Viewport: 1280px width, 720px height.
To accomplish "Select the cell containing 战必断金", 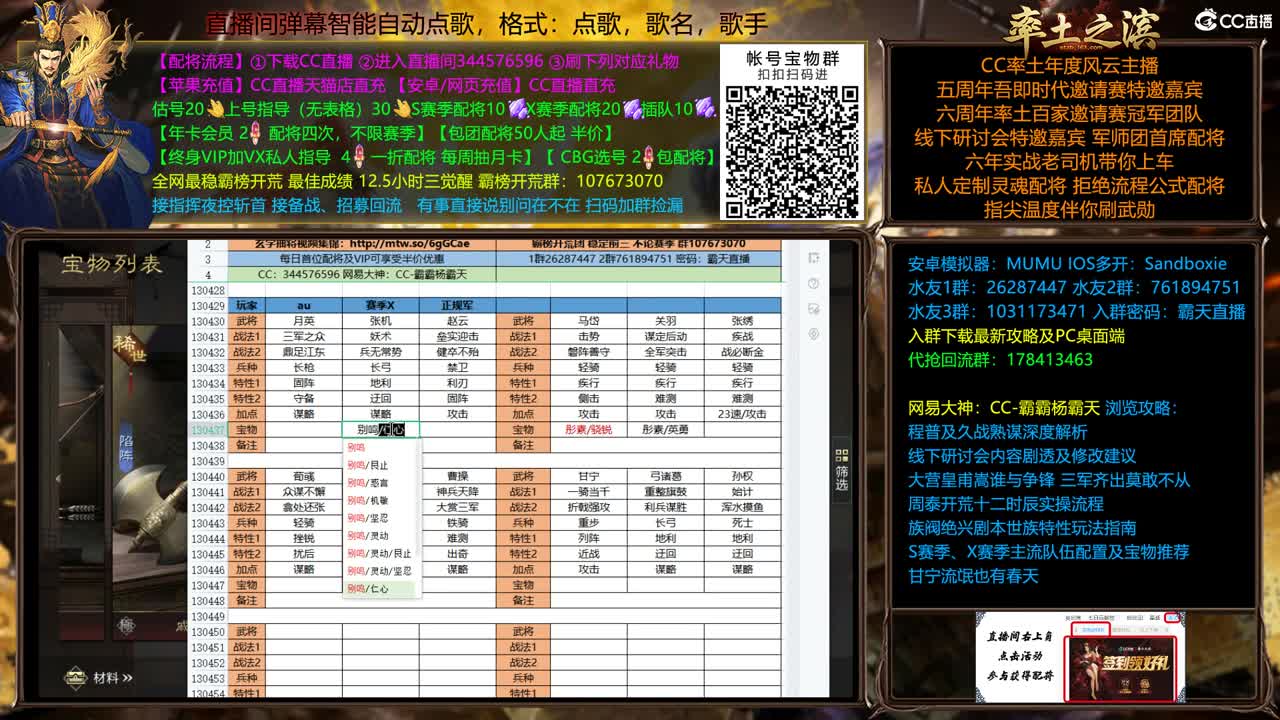I will click(742, 352).
